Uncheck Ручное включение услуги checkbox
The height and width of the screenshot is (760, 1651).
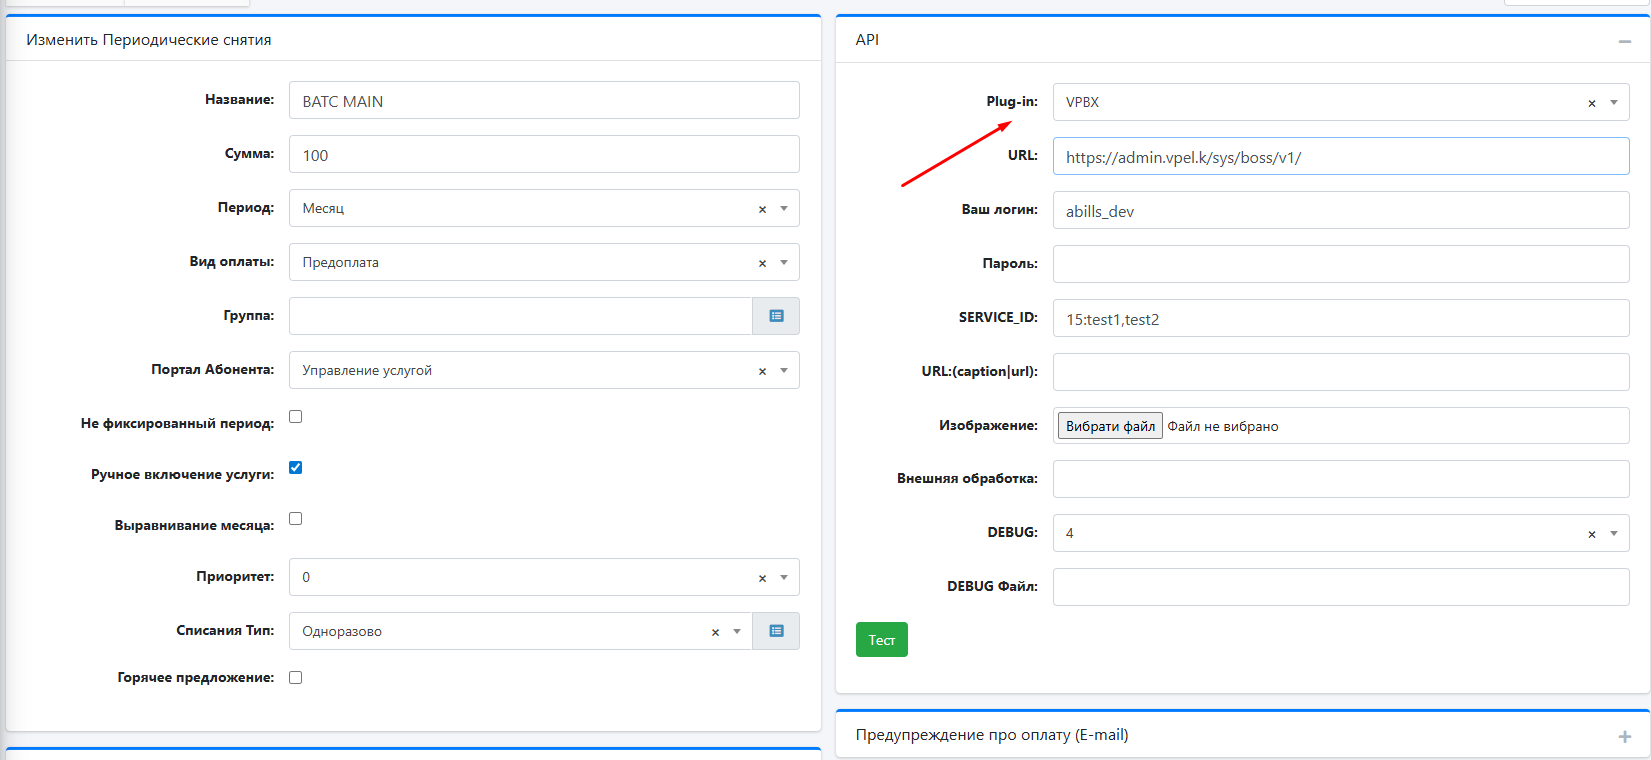(296, 468)
